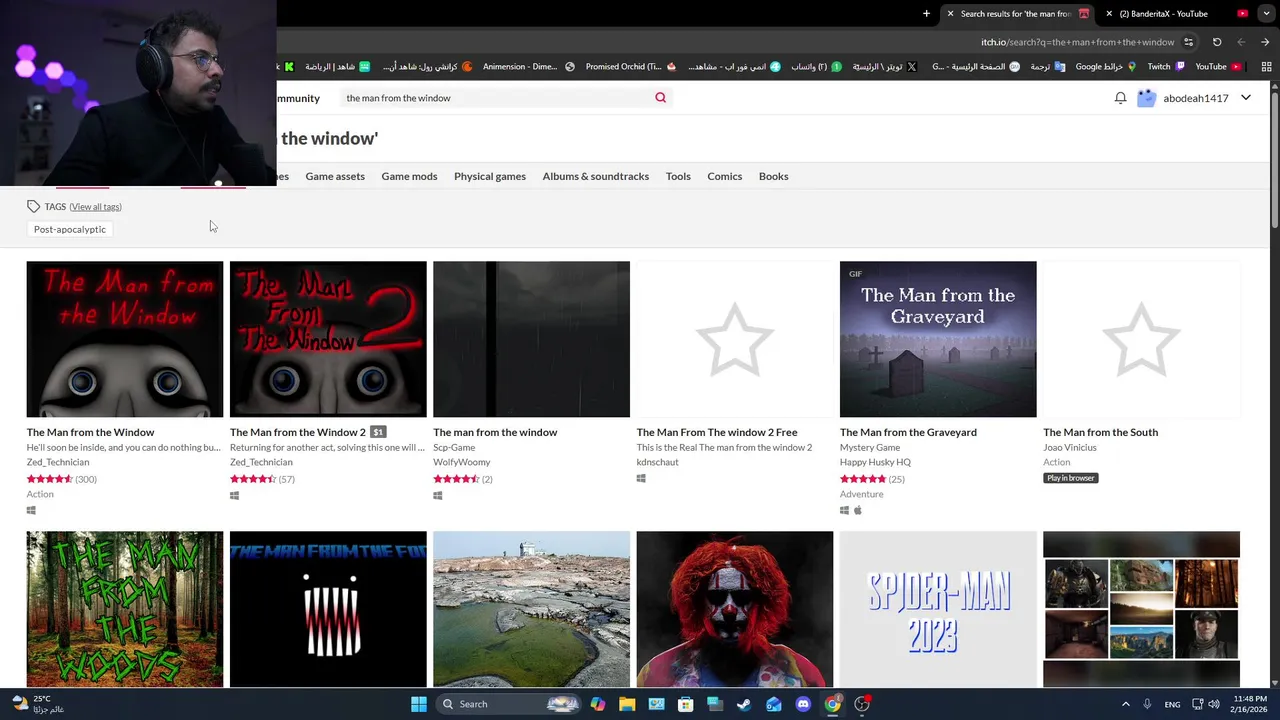Image resolution: width=1280 pixels, height=720 pixels.
Task: Open the Google Maps bookmark
Action: coord(1106,67)
